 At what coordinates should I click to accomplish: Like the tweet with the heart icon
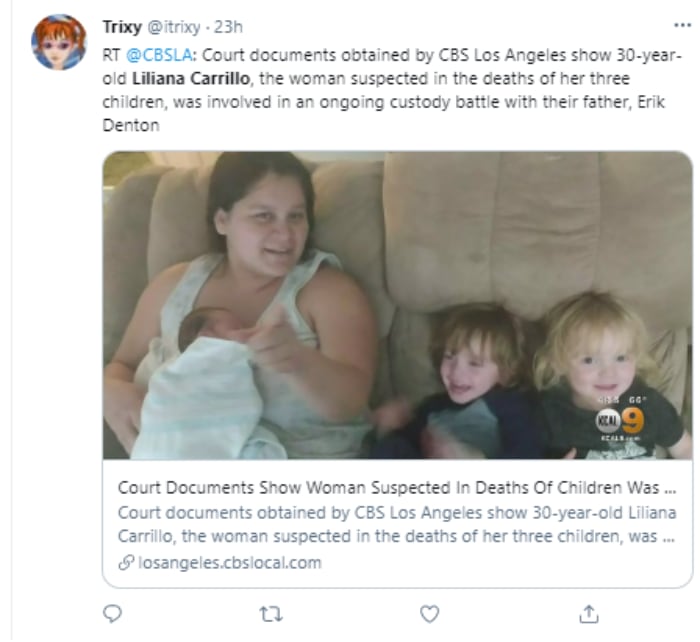(x=430, y=614)
